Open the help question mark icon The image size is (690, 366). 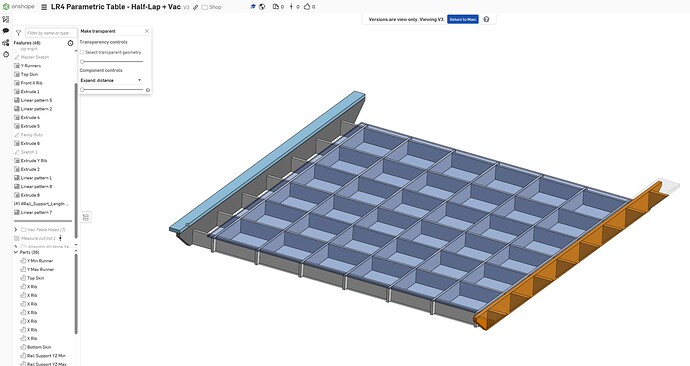point(486,19)
